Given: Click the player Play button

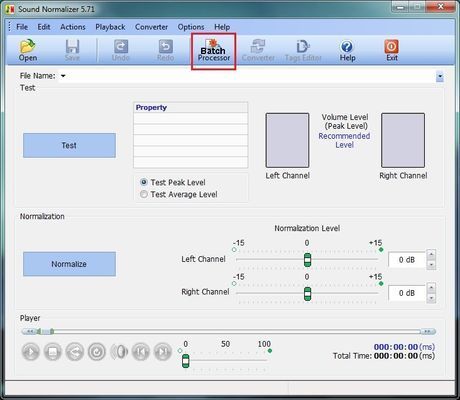Looking at the screenshot, I should click(31, 352).
